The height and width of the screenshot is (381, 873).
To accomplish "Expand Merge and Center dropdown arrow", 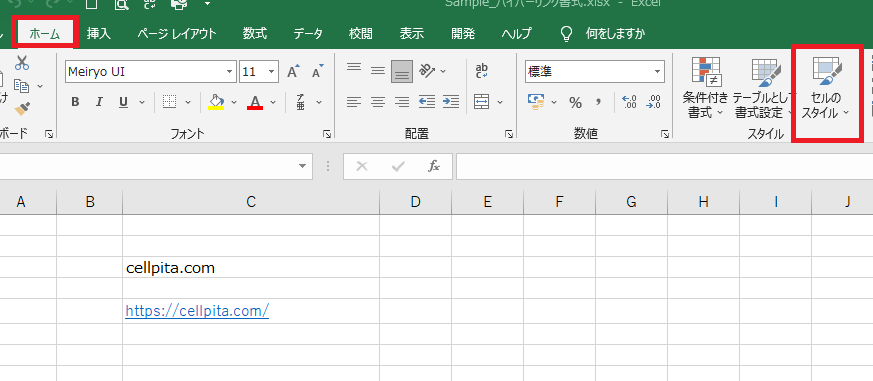I will [500, 102].
